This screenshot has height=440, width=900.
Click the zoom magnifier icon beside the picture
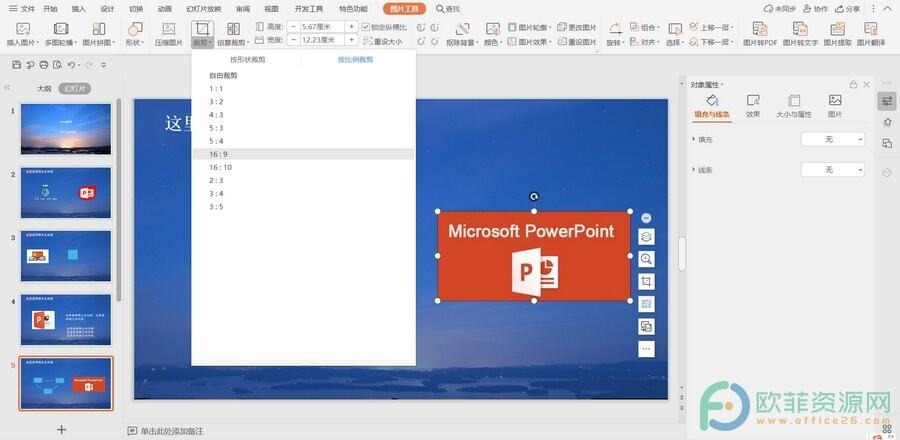[x=646, y=259]
